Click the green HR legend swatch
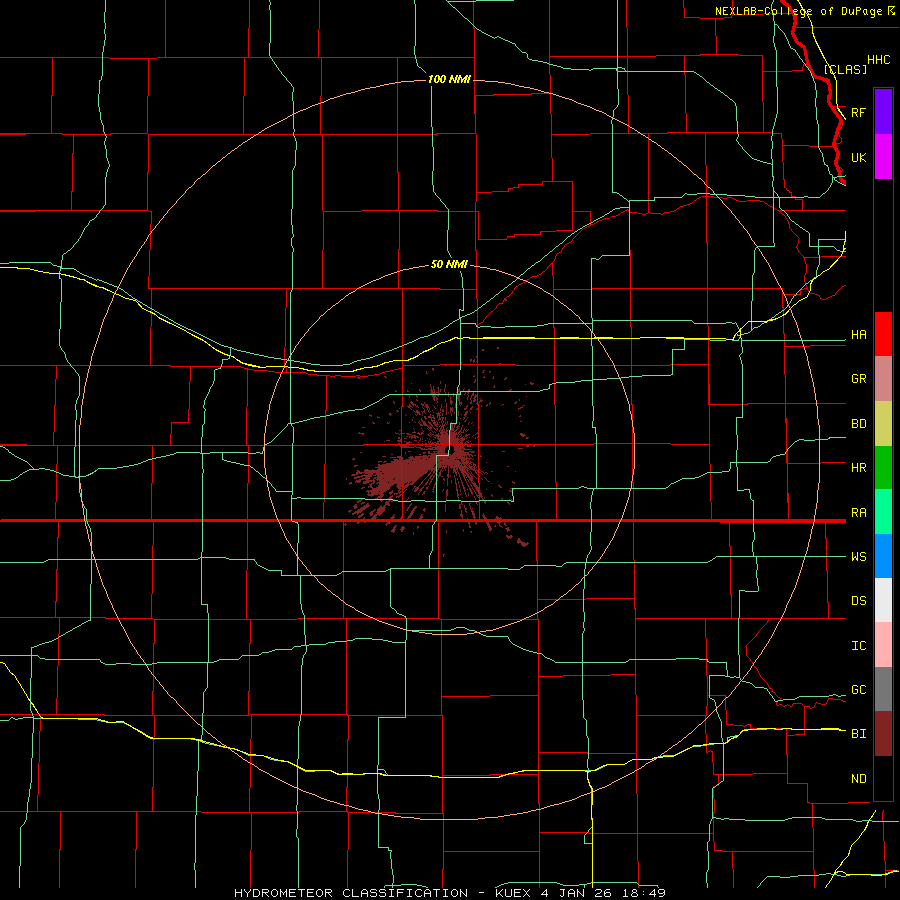The width and height of the screenshot is (900, 900). pos(883,468)
